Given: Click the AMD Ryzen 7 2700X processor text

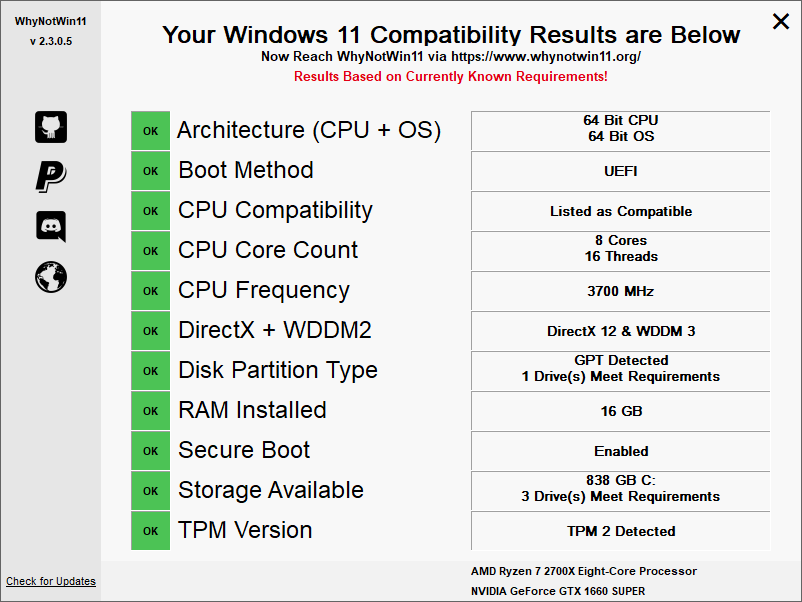Looking at the screenshot, I should pyautogui.click(x=584, y=571).
